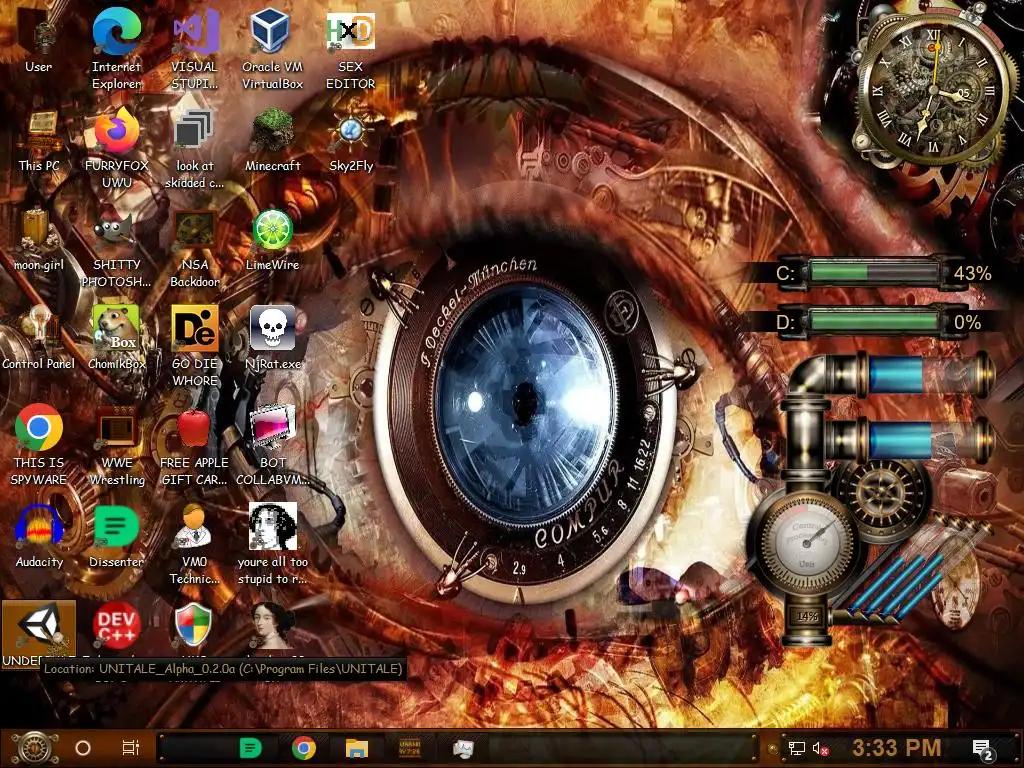Open the VMO Technic... desktop icon
Viewport: 1024px width, 768px height.
tap(195, 545)
